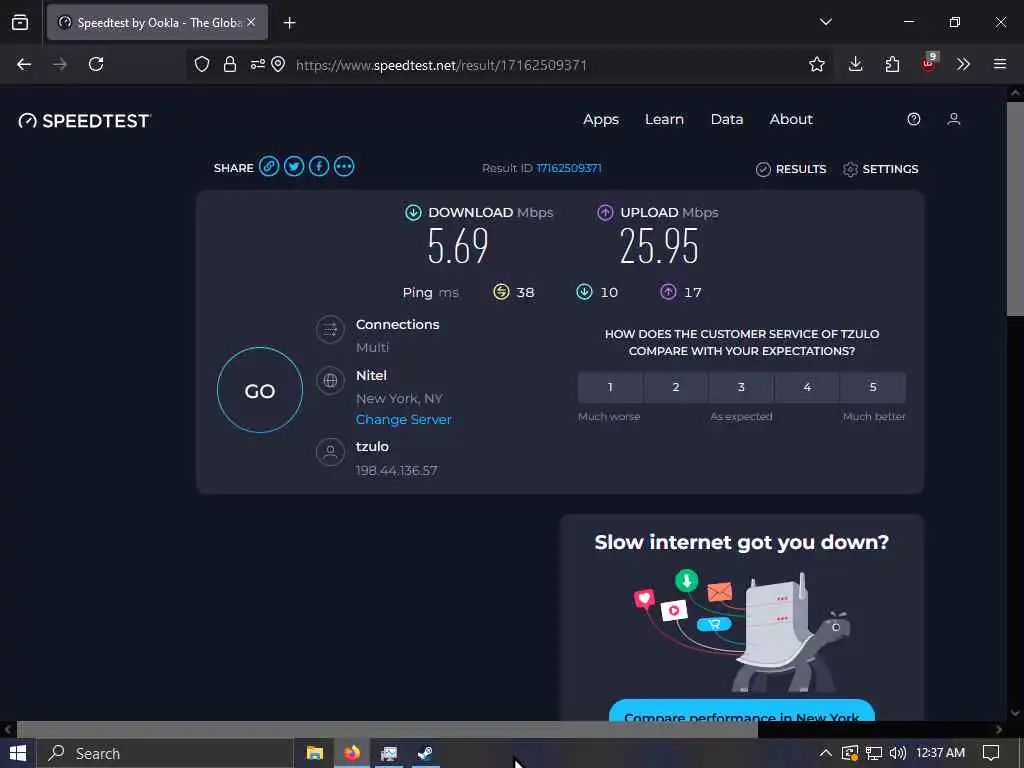Show hidden system tray icons
The width and height of the screenshot is (1024, 768).
(825, 753)
